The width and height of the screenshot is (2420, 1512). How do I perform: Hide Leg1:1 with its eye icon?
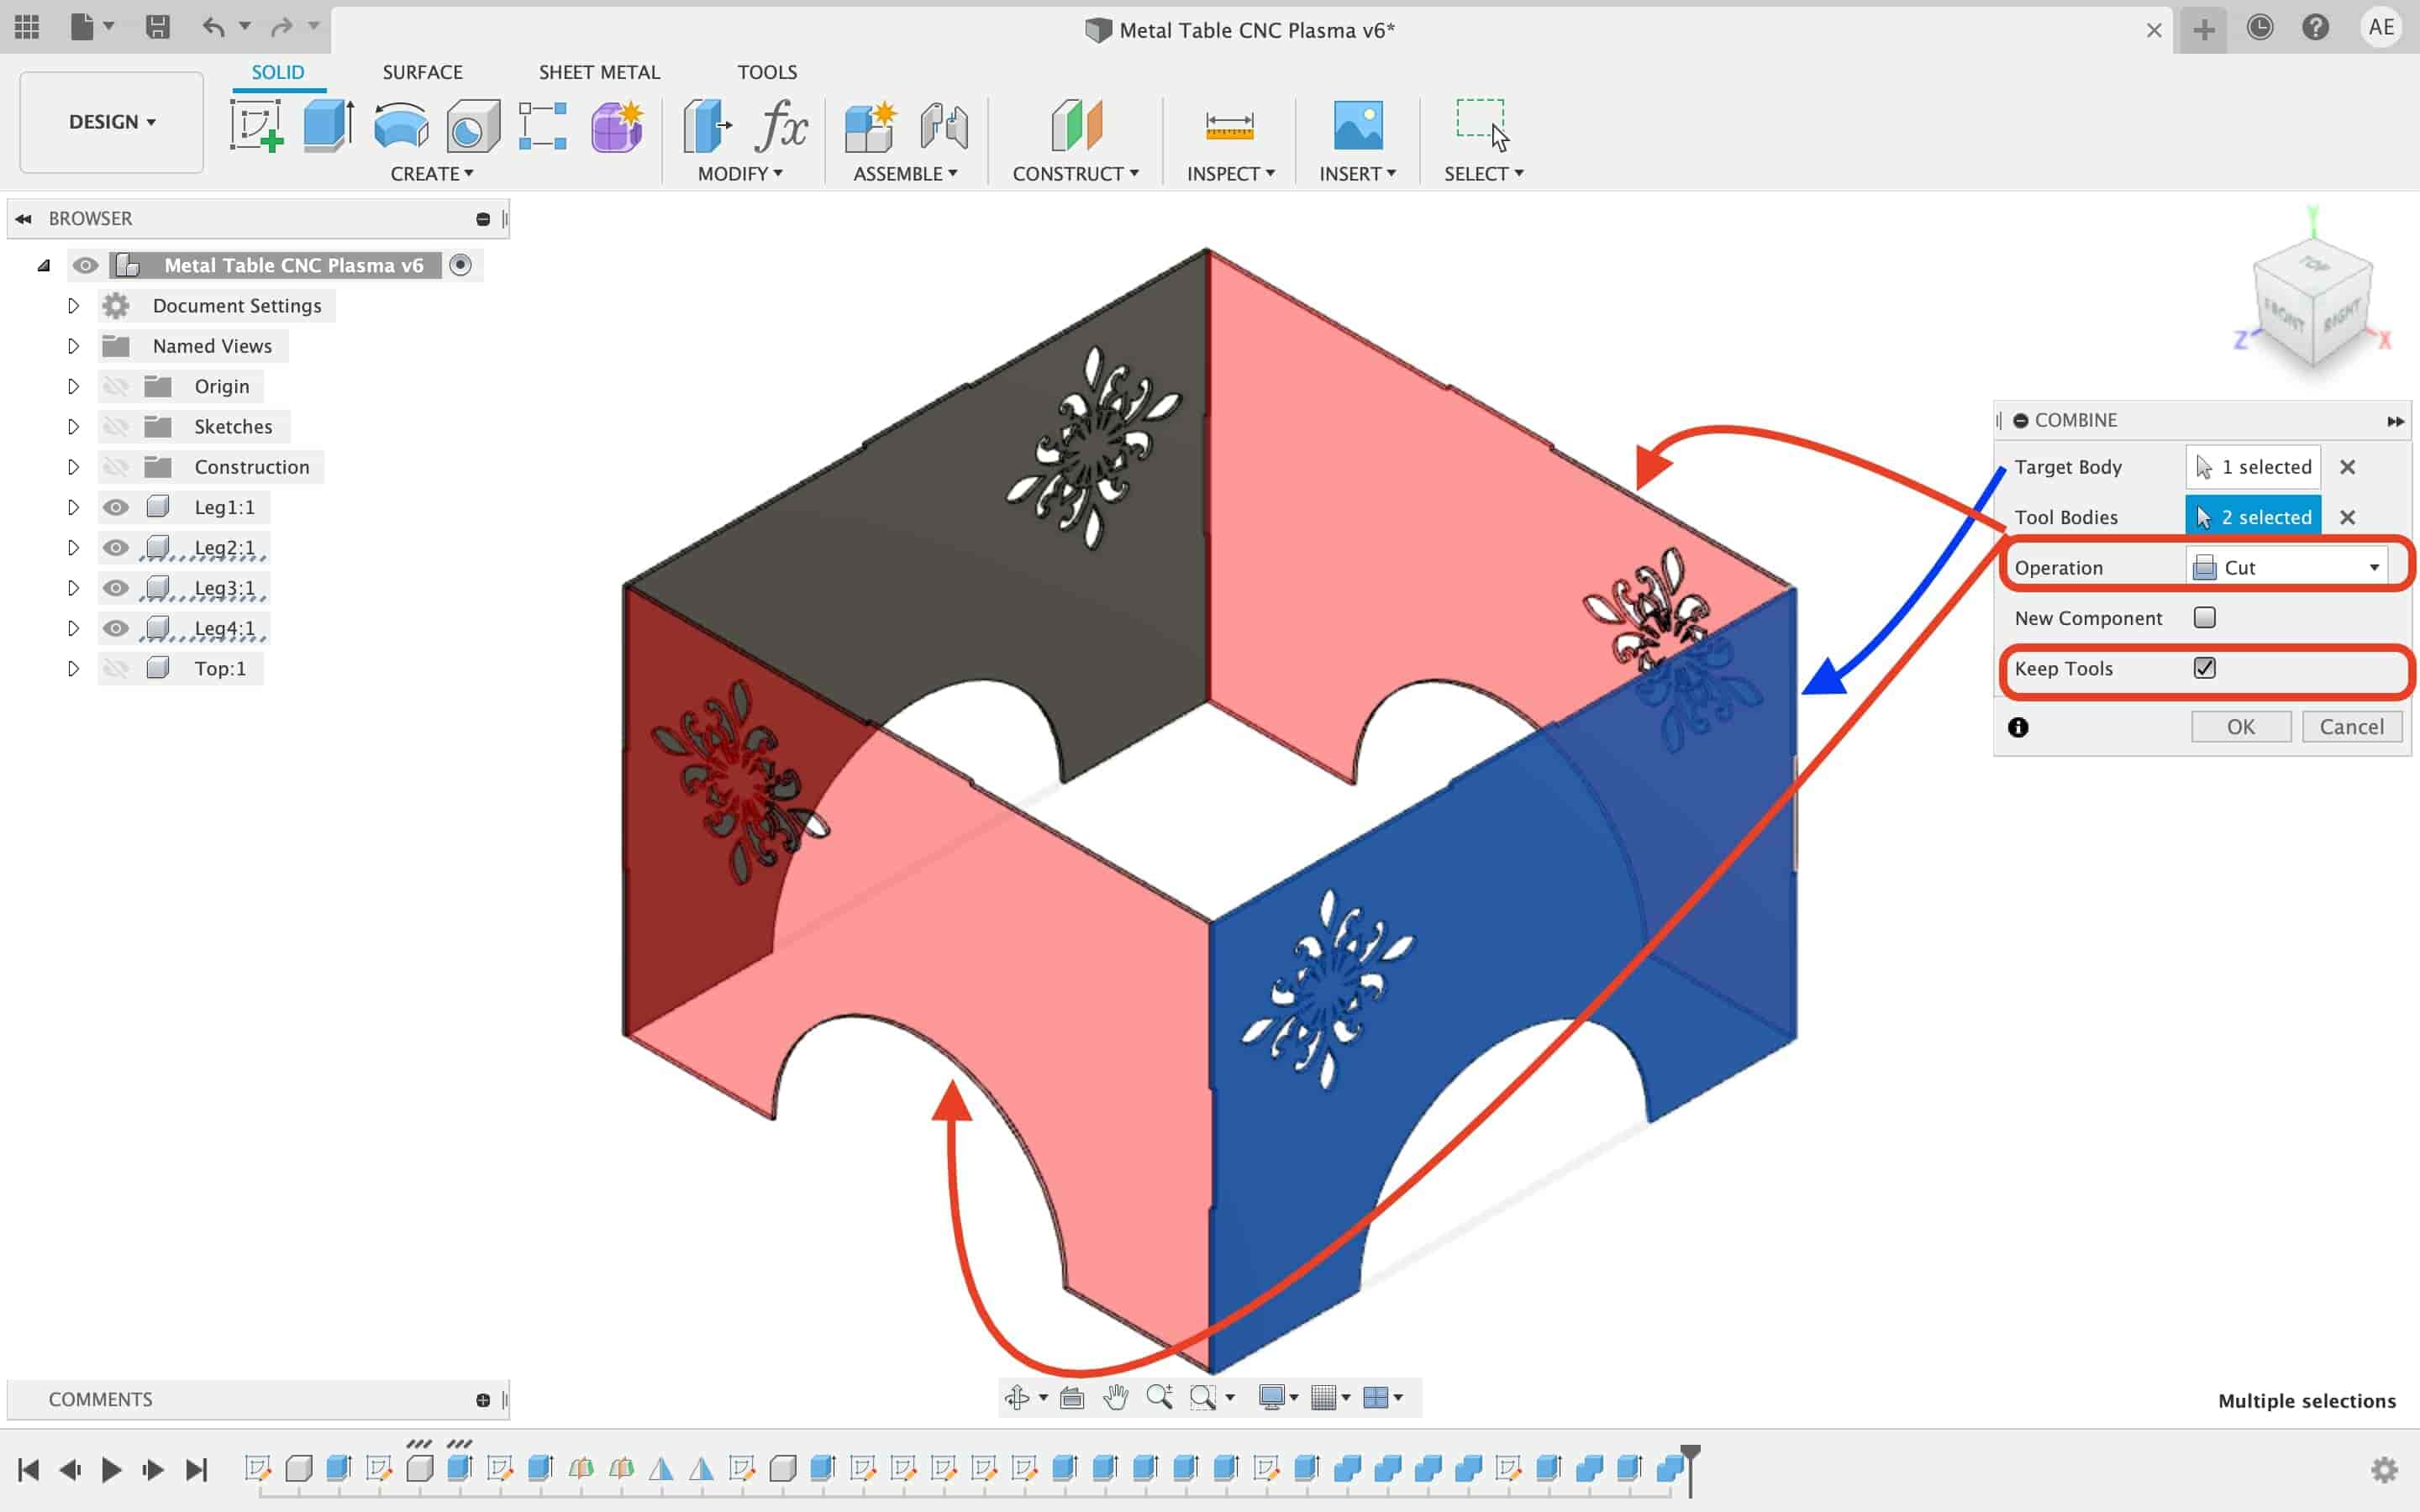click(116, 507)
